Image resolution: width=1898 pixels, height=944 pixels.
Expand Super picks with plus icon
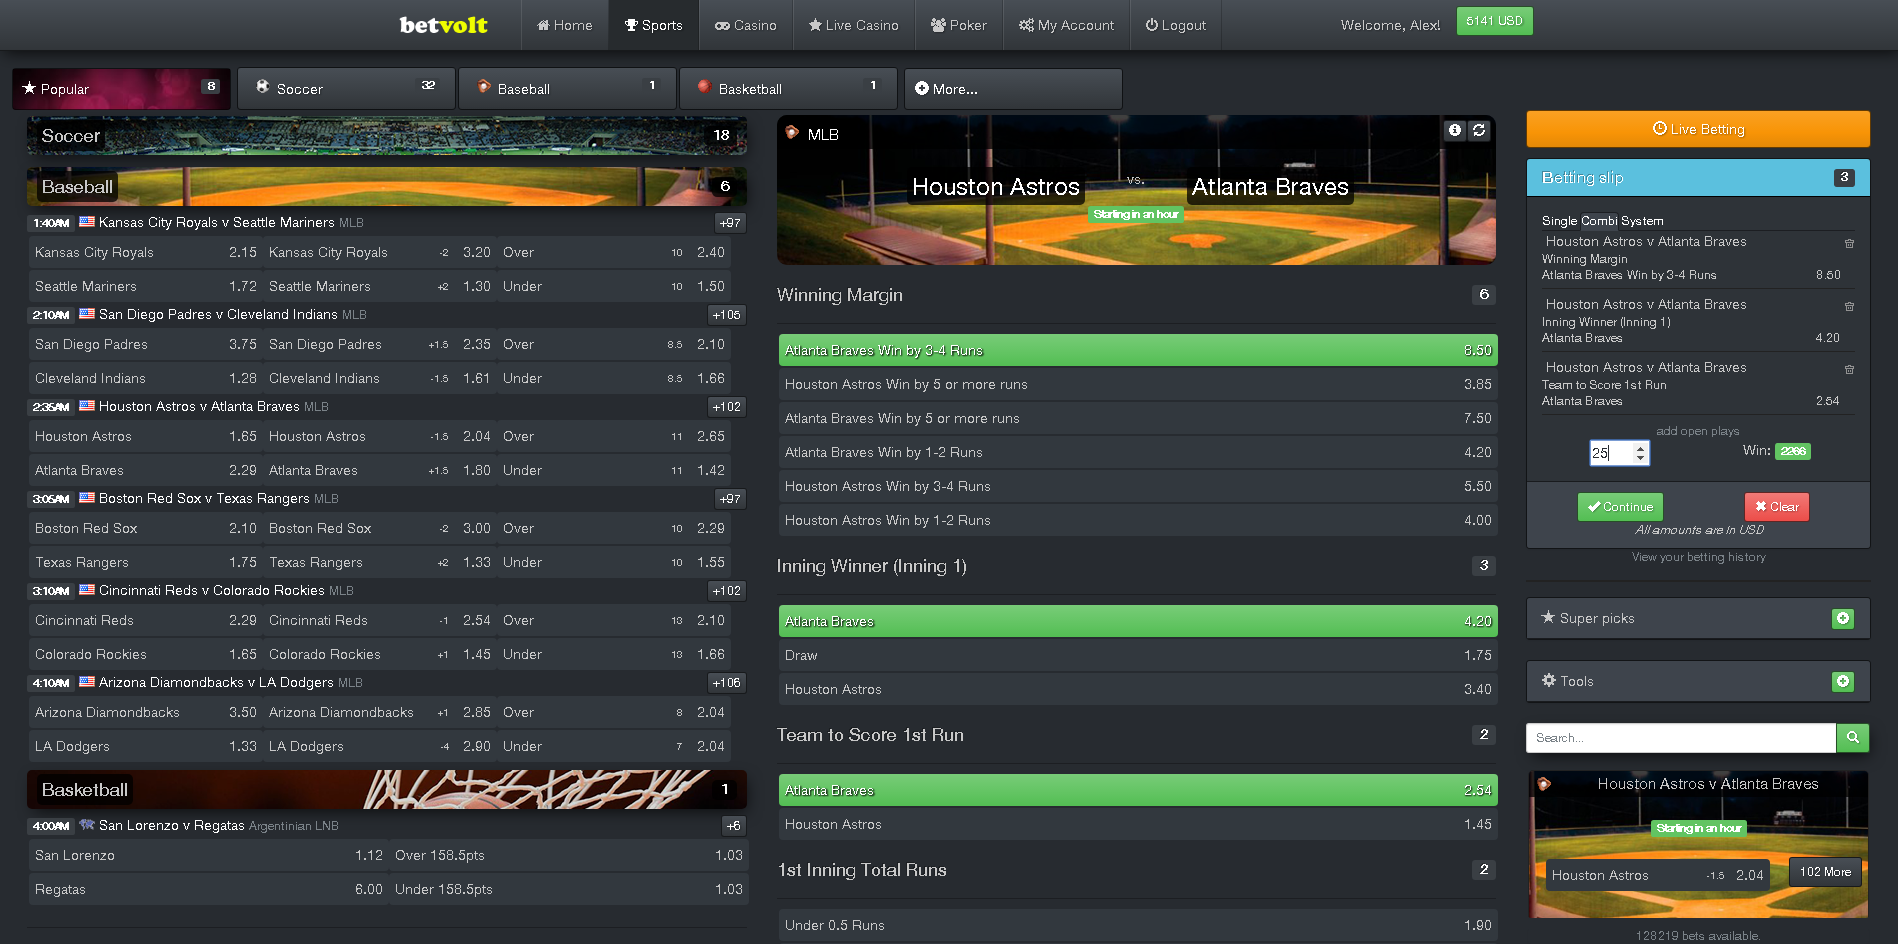pyautogui.click(x=1842, y=619)
